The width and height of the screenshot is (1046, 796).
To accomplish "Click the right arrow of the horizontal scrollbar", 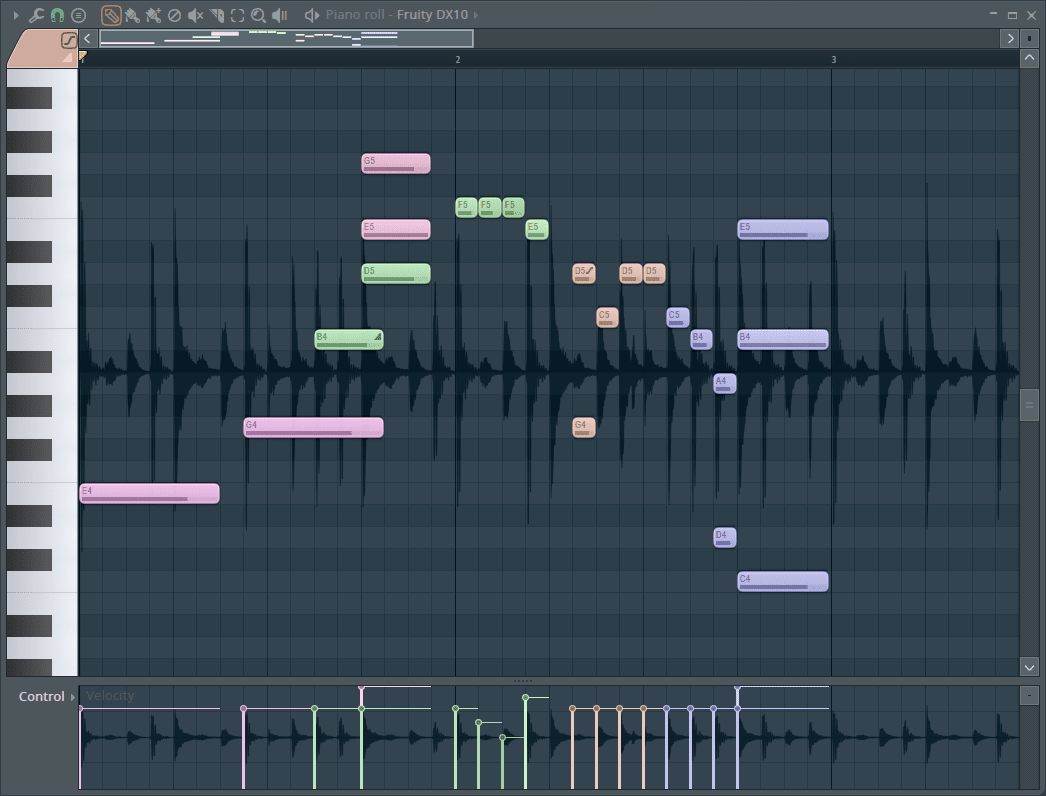I will coord(1010,38).
